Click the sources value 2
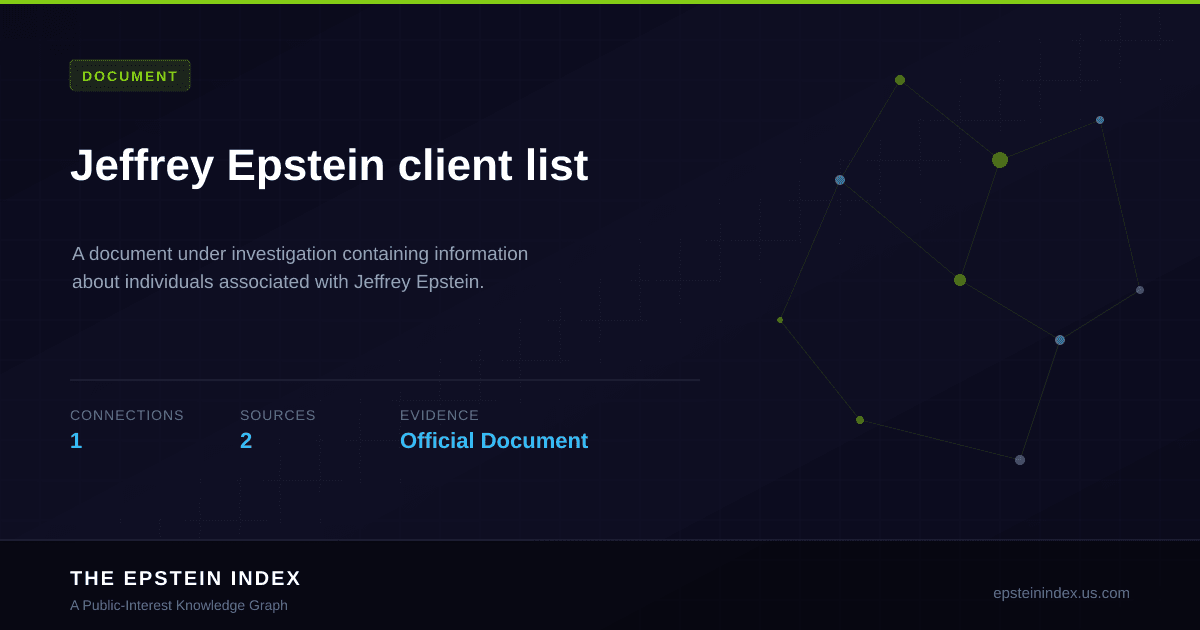The image size is (1200, 630). [246, 441]
